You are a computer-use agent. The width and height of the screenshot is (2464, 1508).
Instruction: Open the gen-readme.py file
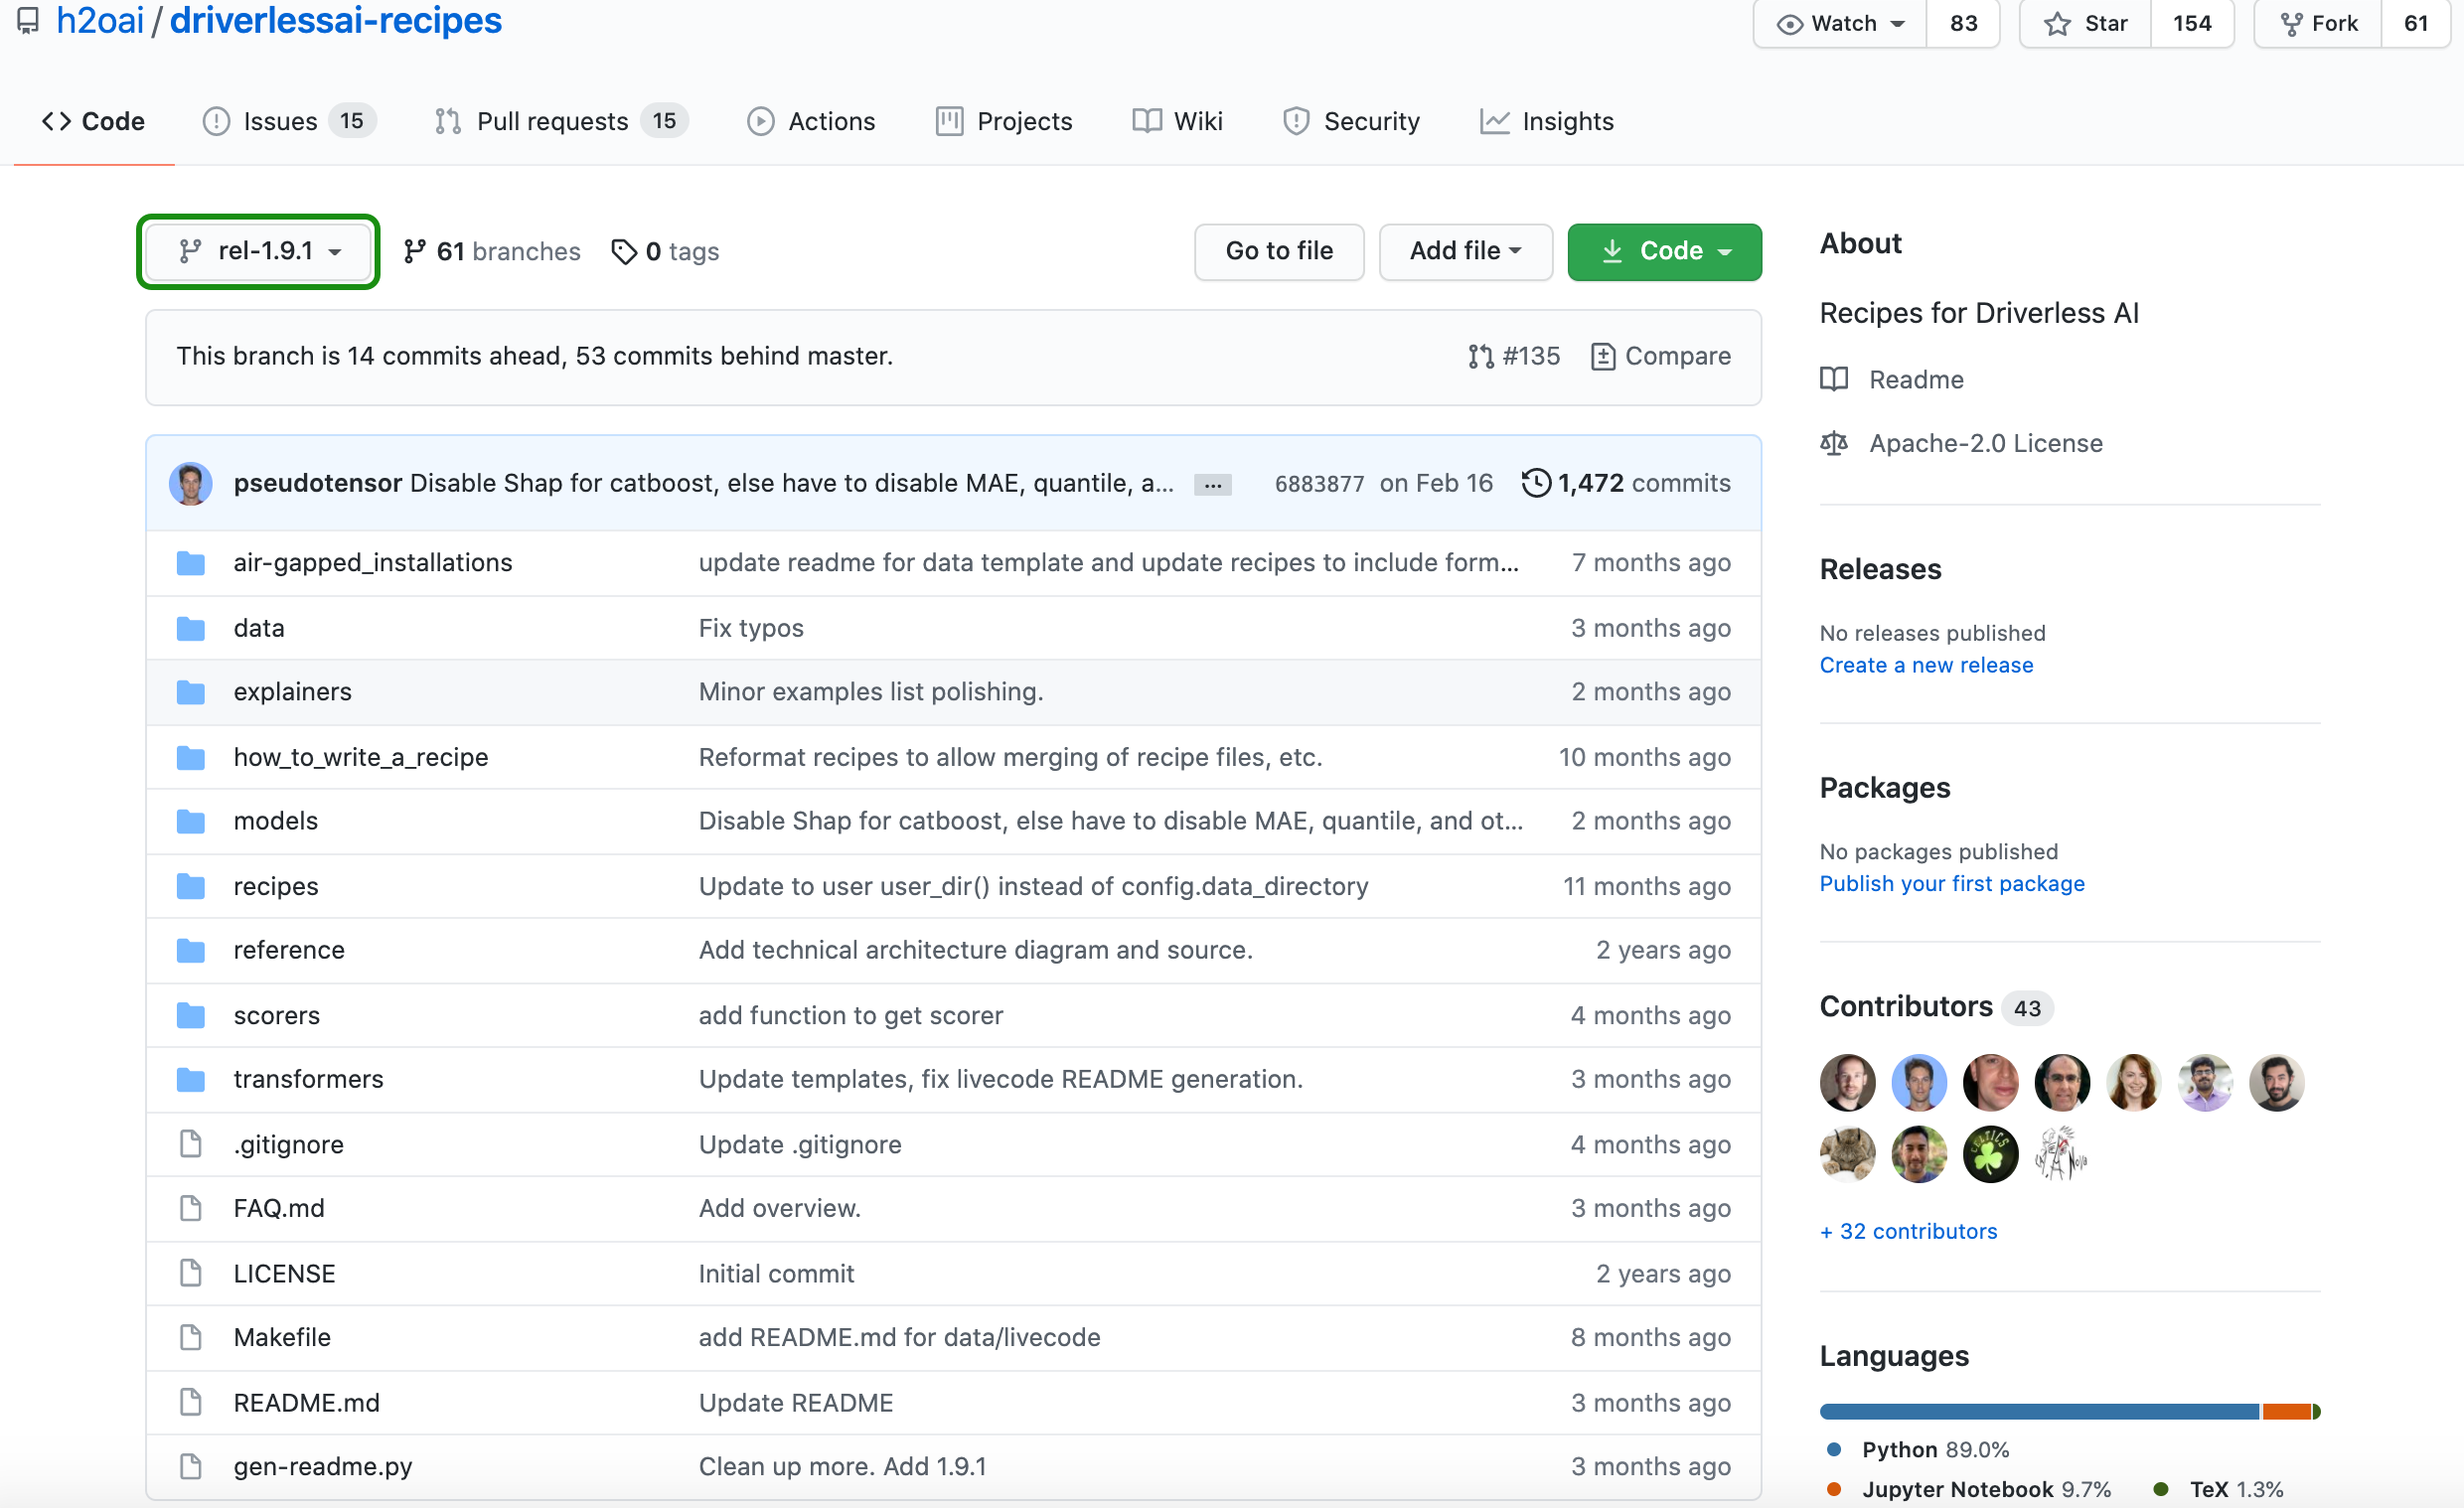point(323,1466)
